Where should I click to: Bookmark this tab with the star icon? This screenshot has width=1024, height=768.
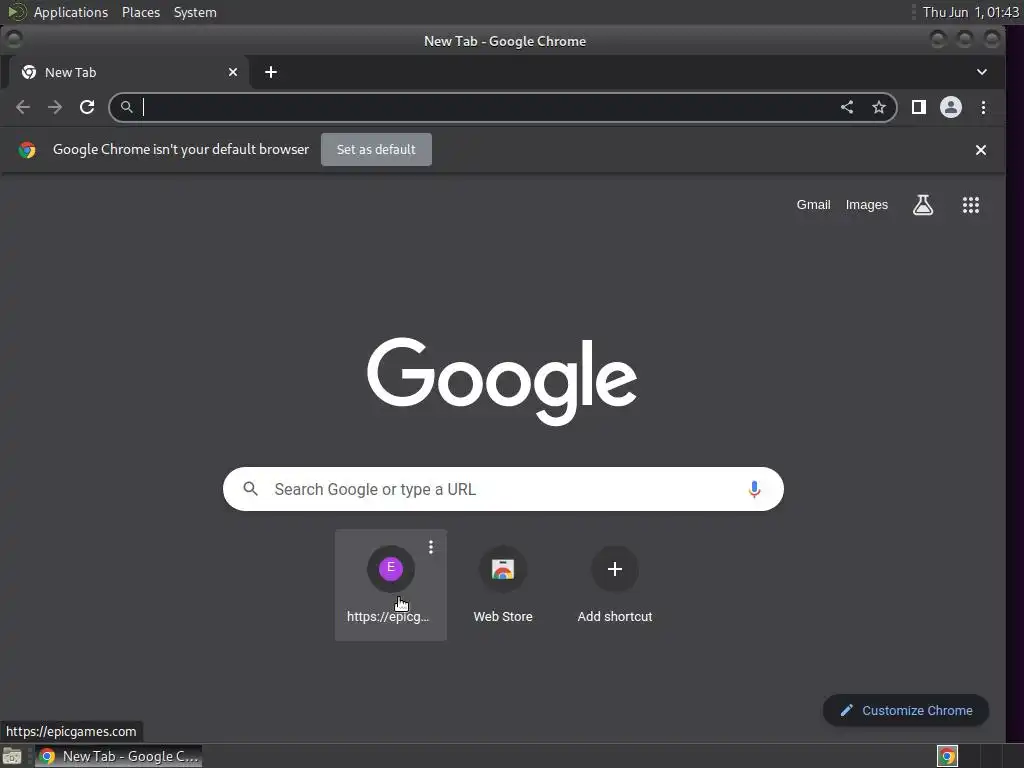(879, 107)
